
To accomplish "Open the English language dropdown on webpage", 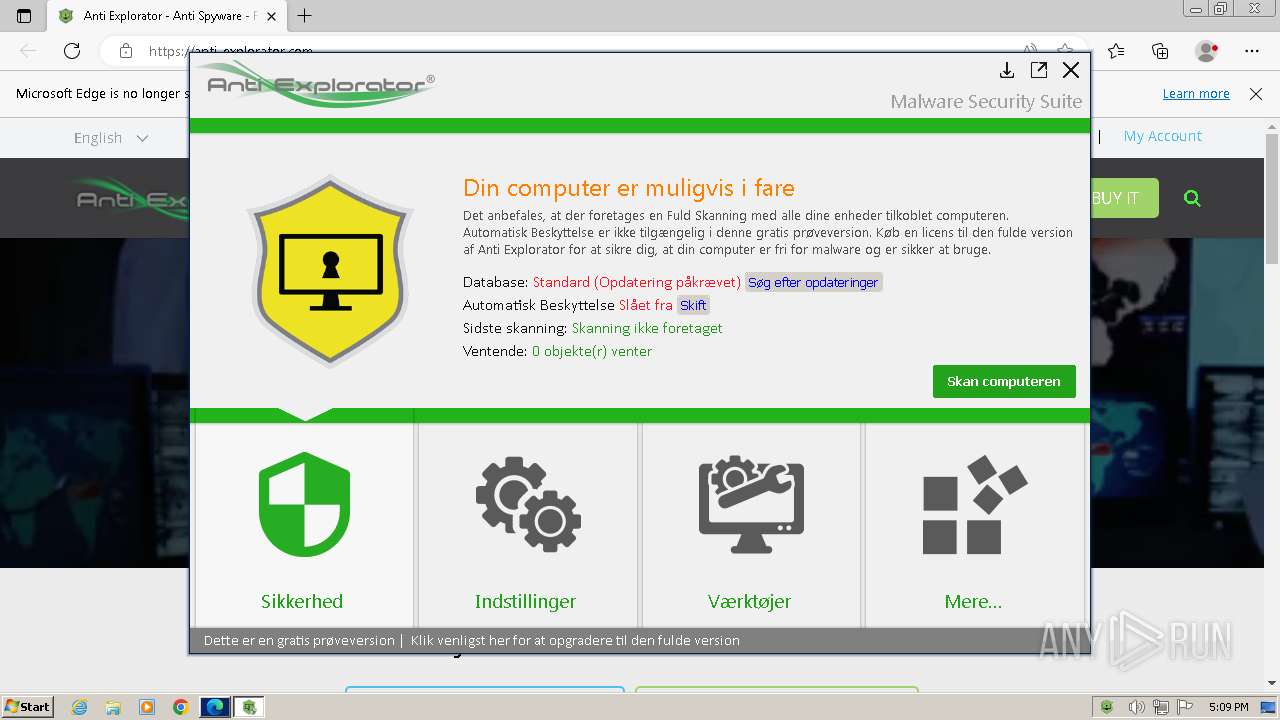I will [x=110, y=138].
